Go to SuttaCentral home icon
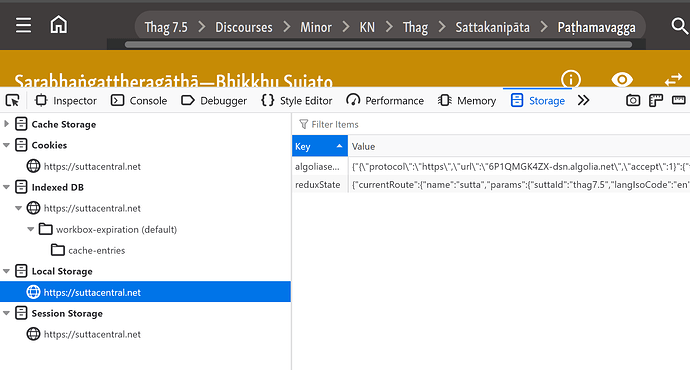 tap(59, 25)
